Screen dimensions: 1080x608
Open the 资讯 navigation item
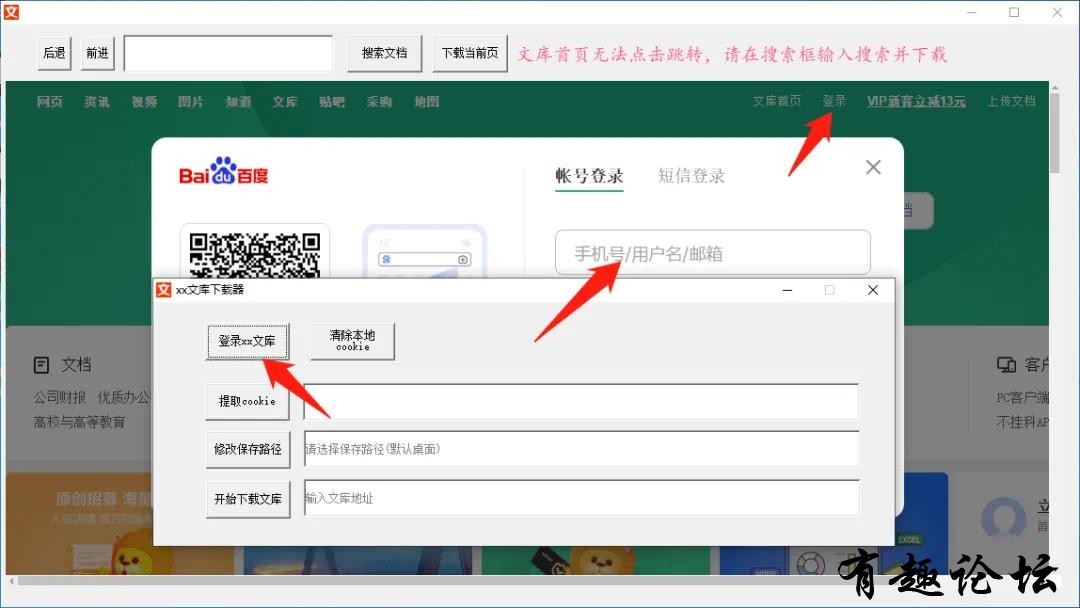(x=97, y=102)
